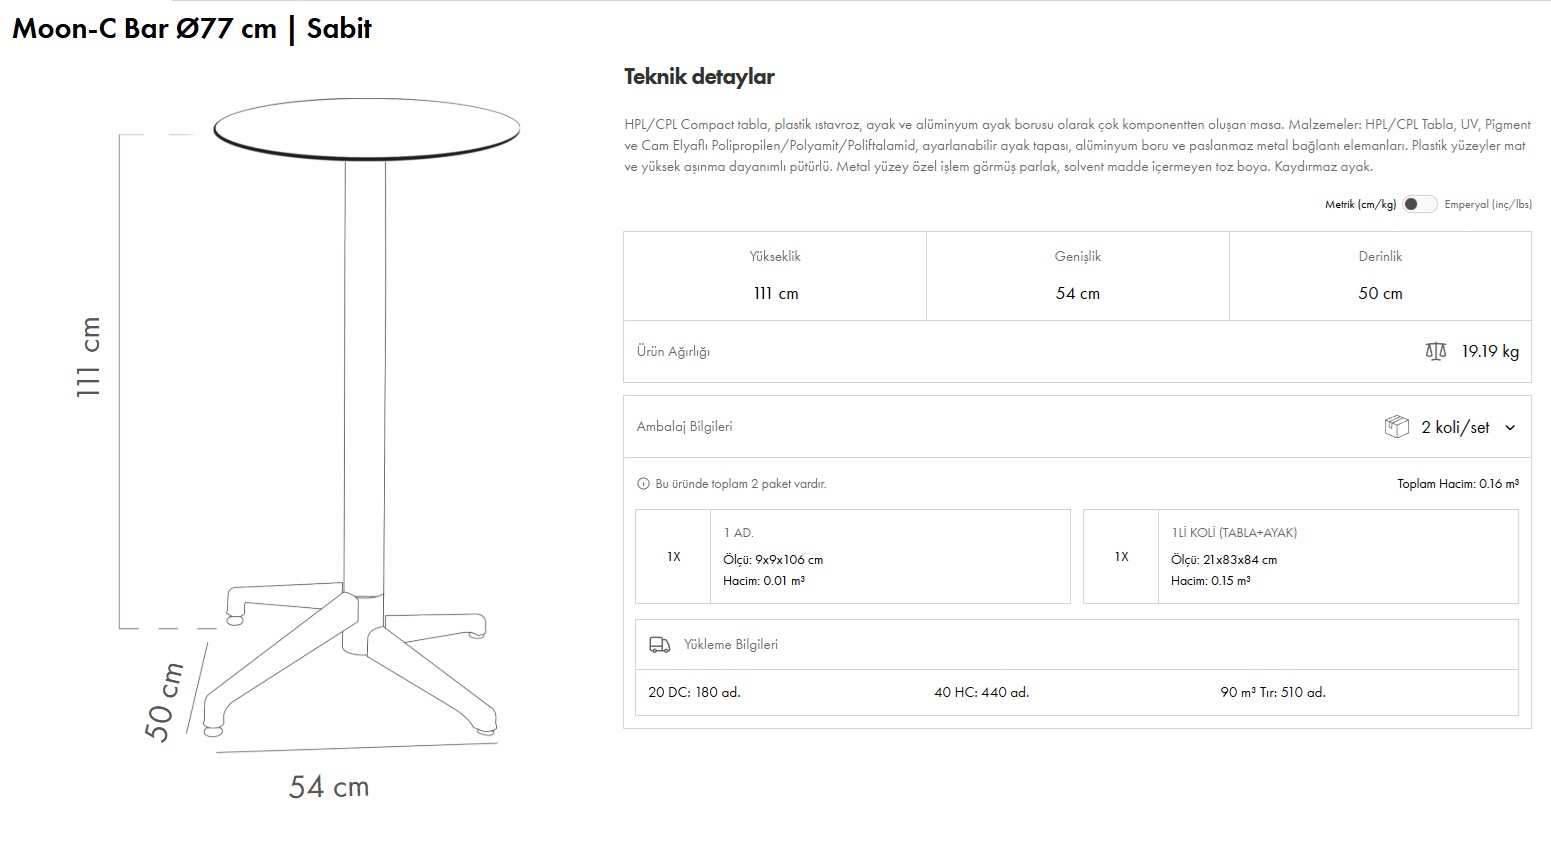The image size is (1551, 851).
Task: Select the Genişlik 54 cm cell
Action: point(1077,276)
